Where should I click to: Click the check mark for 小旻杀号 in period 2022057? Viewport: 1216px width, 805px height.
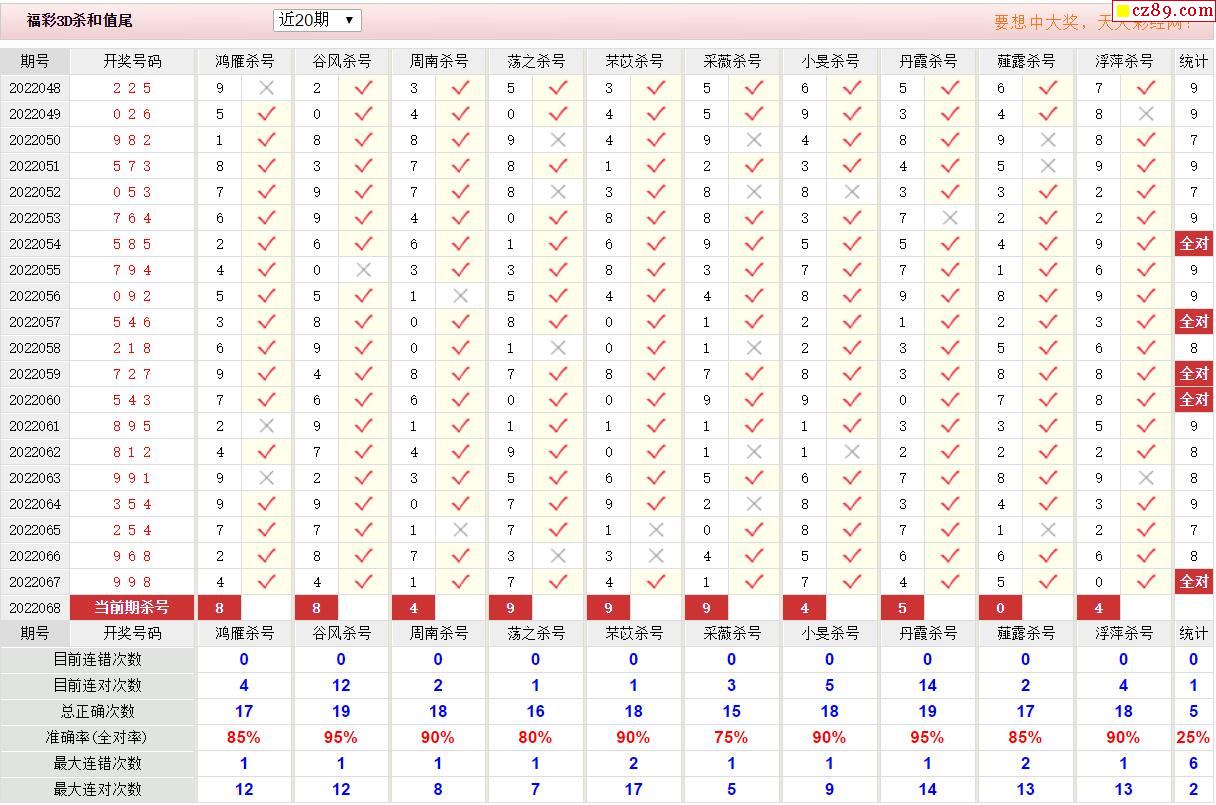click(852, 322)
